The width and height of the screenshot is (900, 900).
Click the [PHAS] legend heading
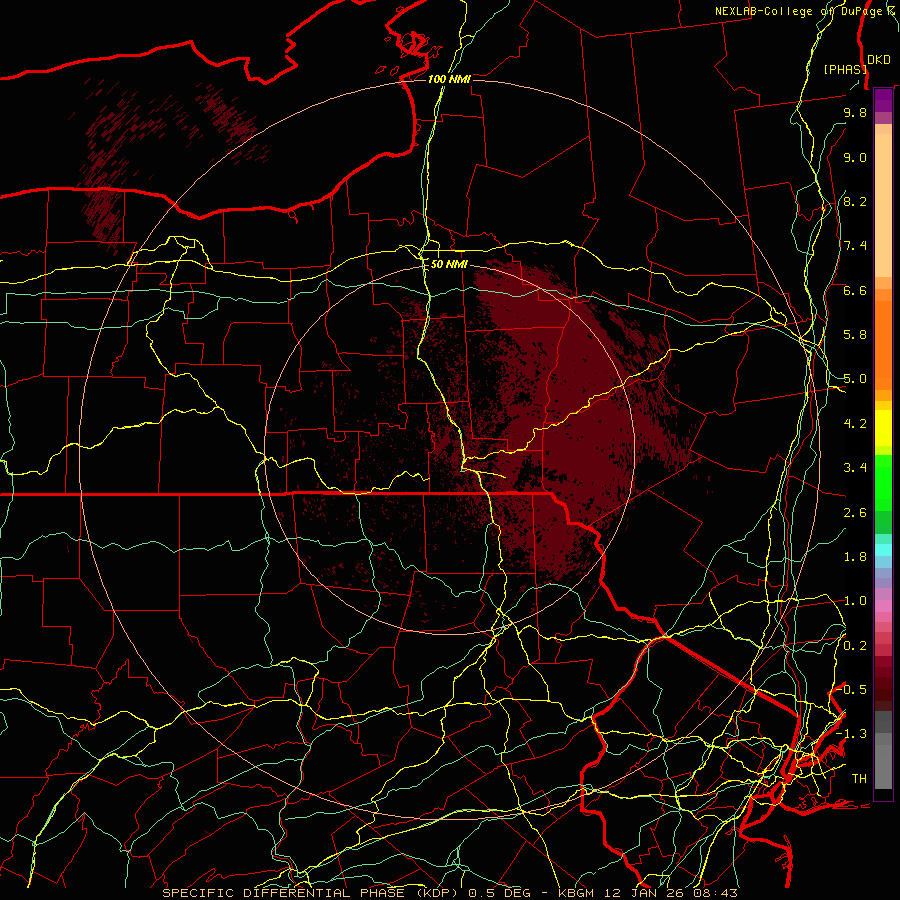[x=845, y=69]
